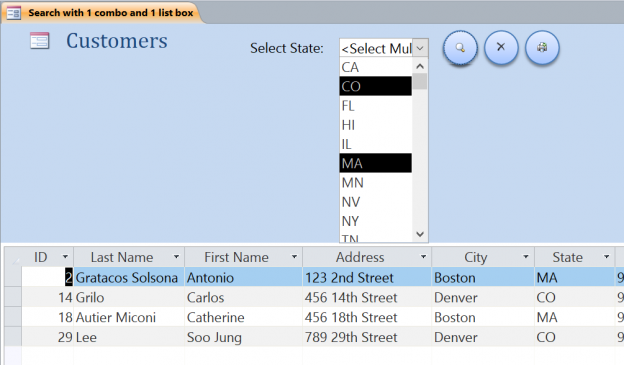Click the magnifier search button
Viewport: 624px width, 365px height.
click(460, 48)
